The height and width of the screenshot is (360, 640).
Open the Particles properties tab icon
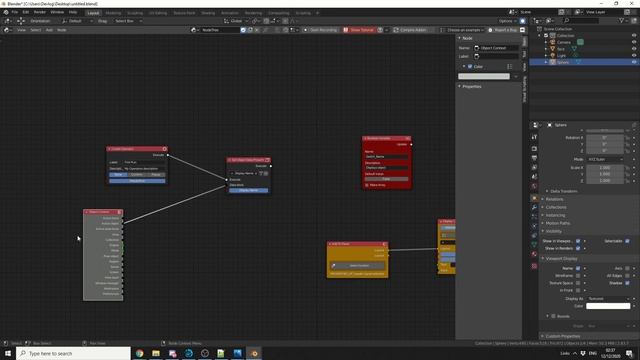point(534,217)
